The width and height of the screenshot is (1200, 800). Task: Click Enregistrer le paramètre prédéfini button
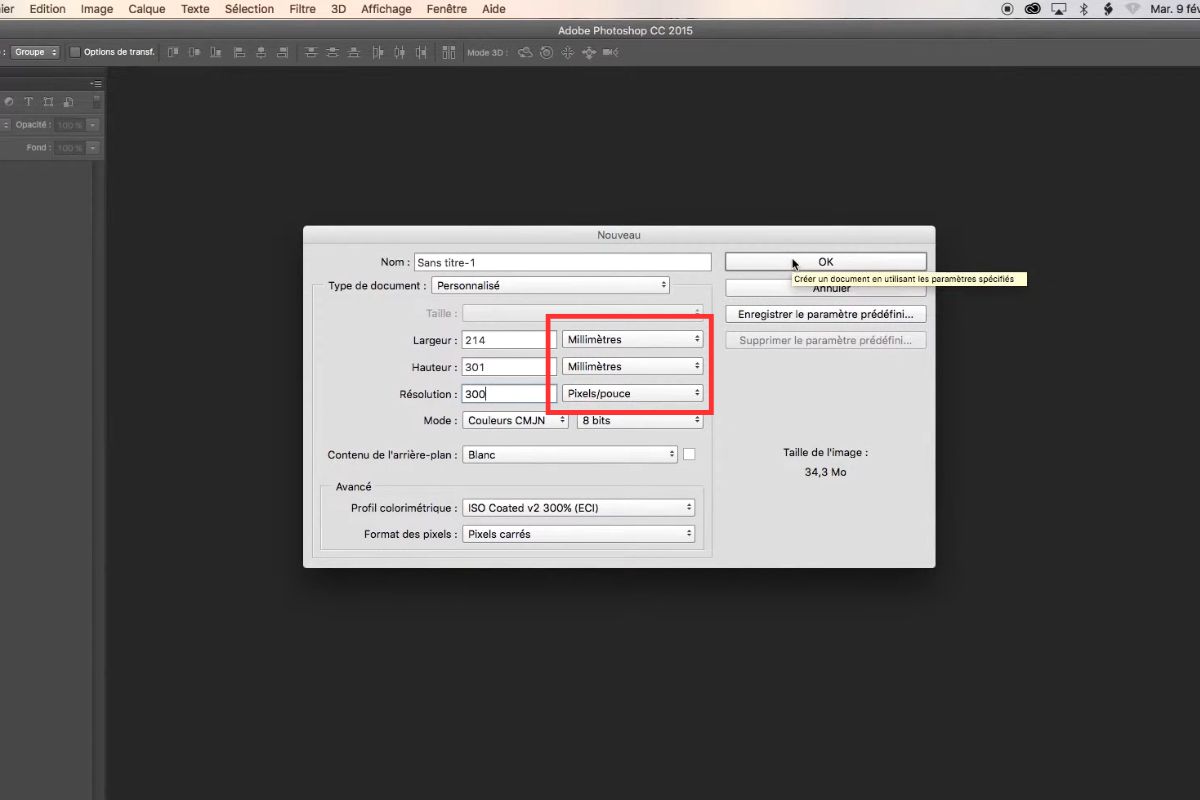coord(826,314)
